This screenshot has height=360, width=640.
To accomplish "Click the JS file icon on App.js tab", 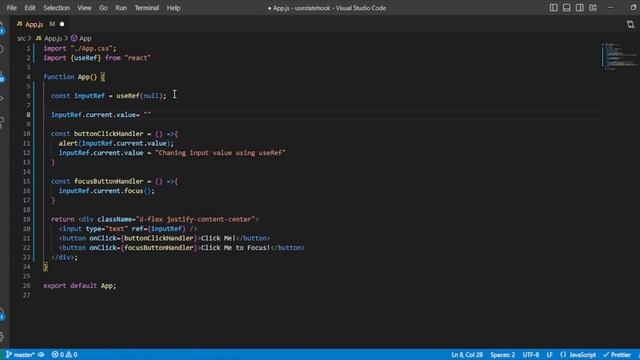I will (x=19, y=24).
